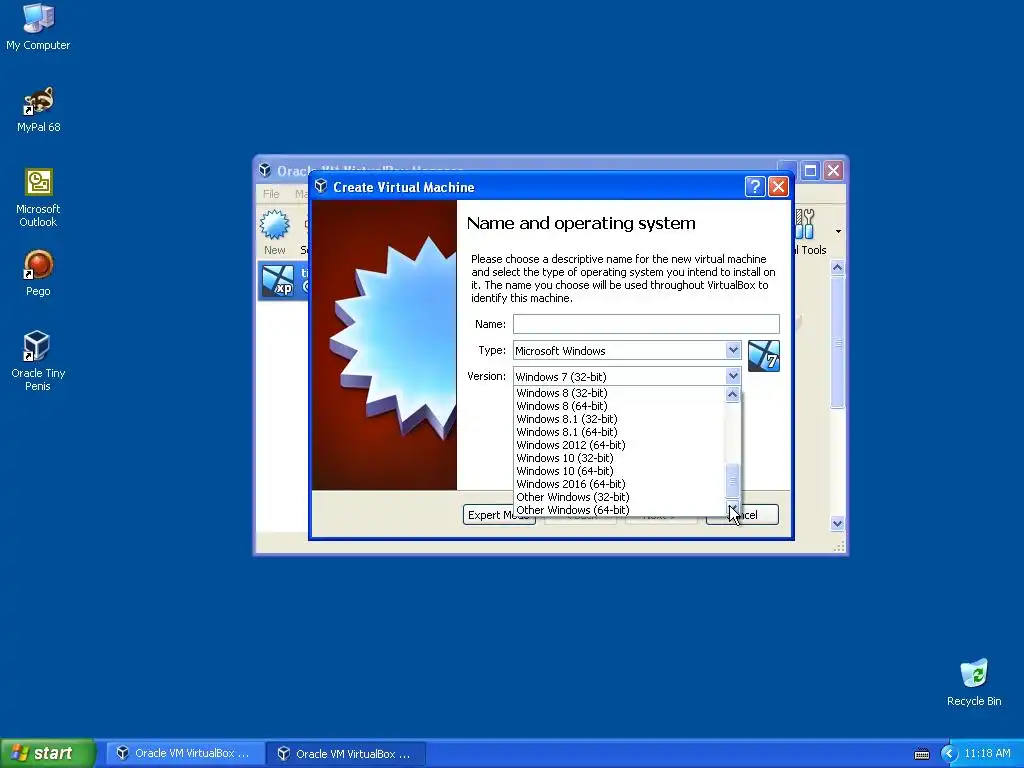This screenshot has width=1024, height=768.
Task: Click the help question mark in dialog title
Action: tap(755, 187)
